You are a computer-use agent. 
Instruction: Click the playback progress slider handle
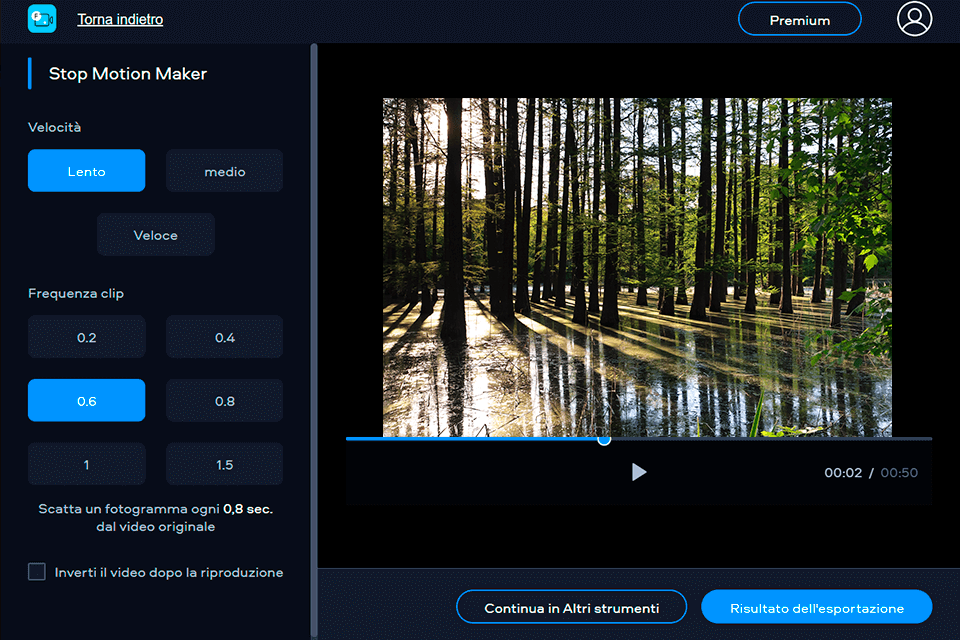coord(604,439)
